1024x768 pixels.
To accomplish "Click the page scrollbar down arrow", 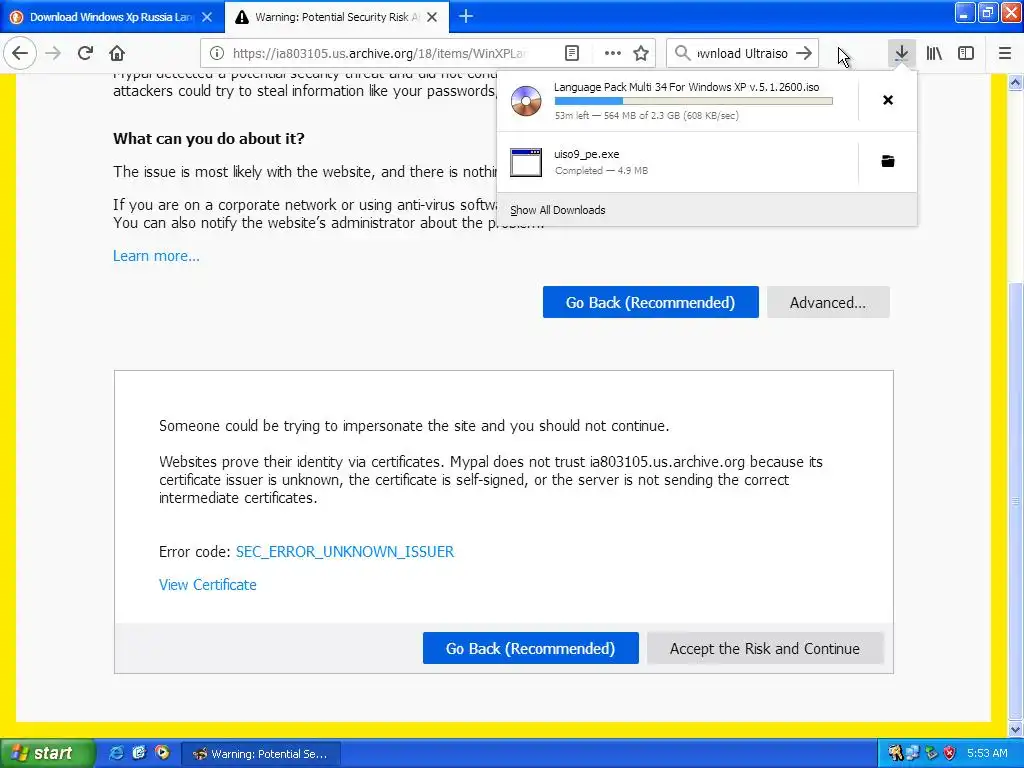I will point(1016,729).
